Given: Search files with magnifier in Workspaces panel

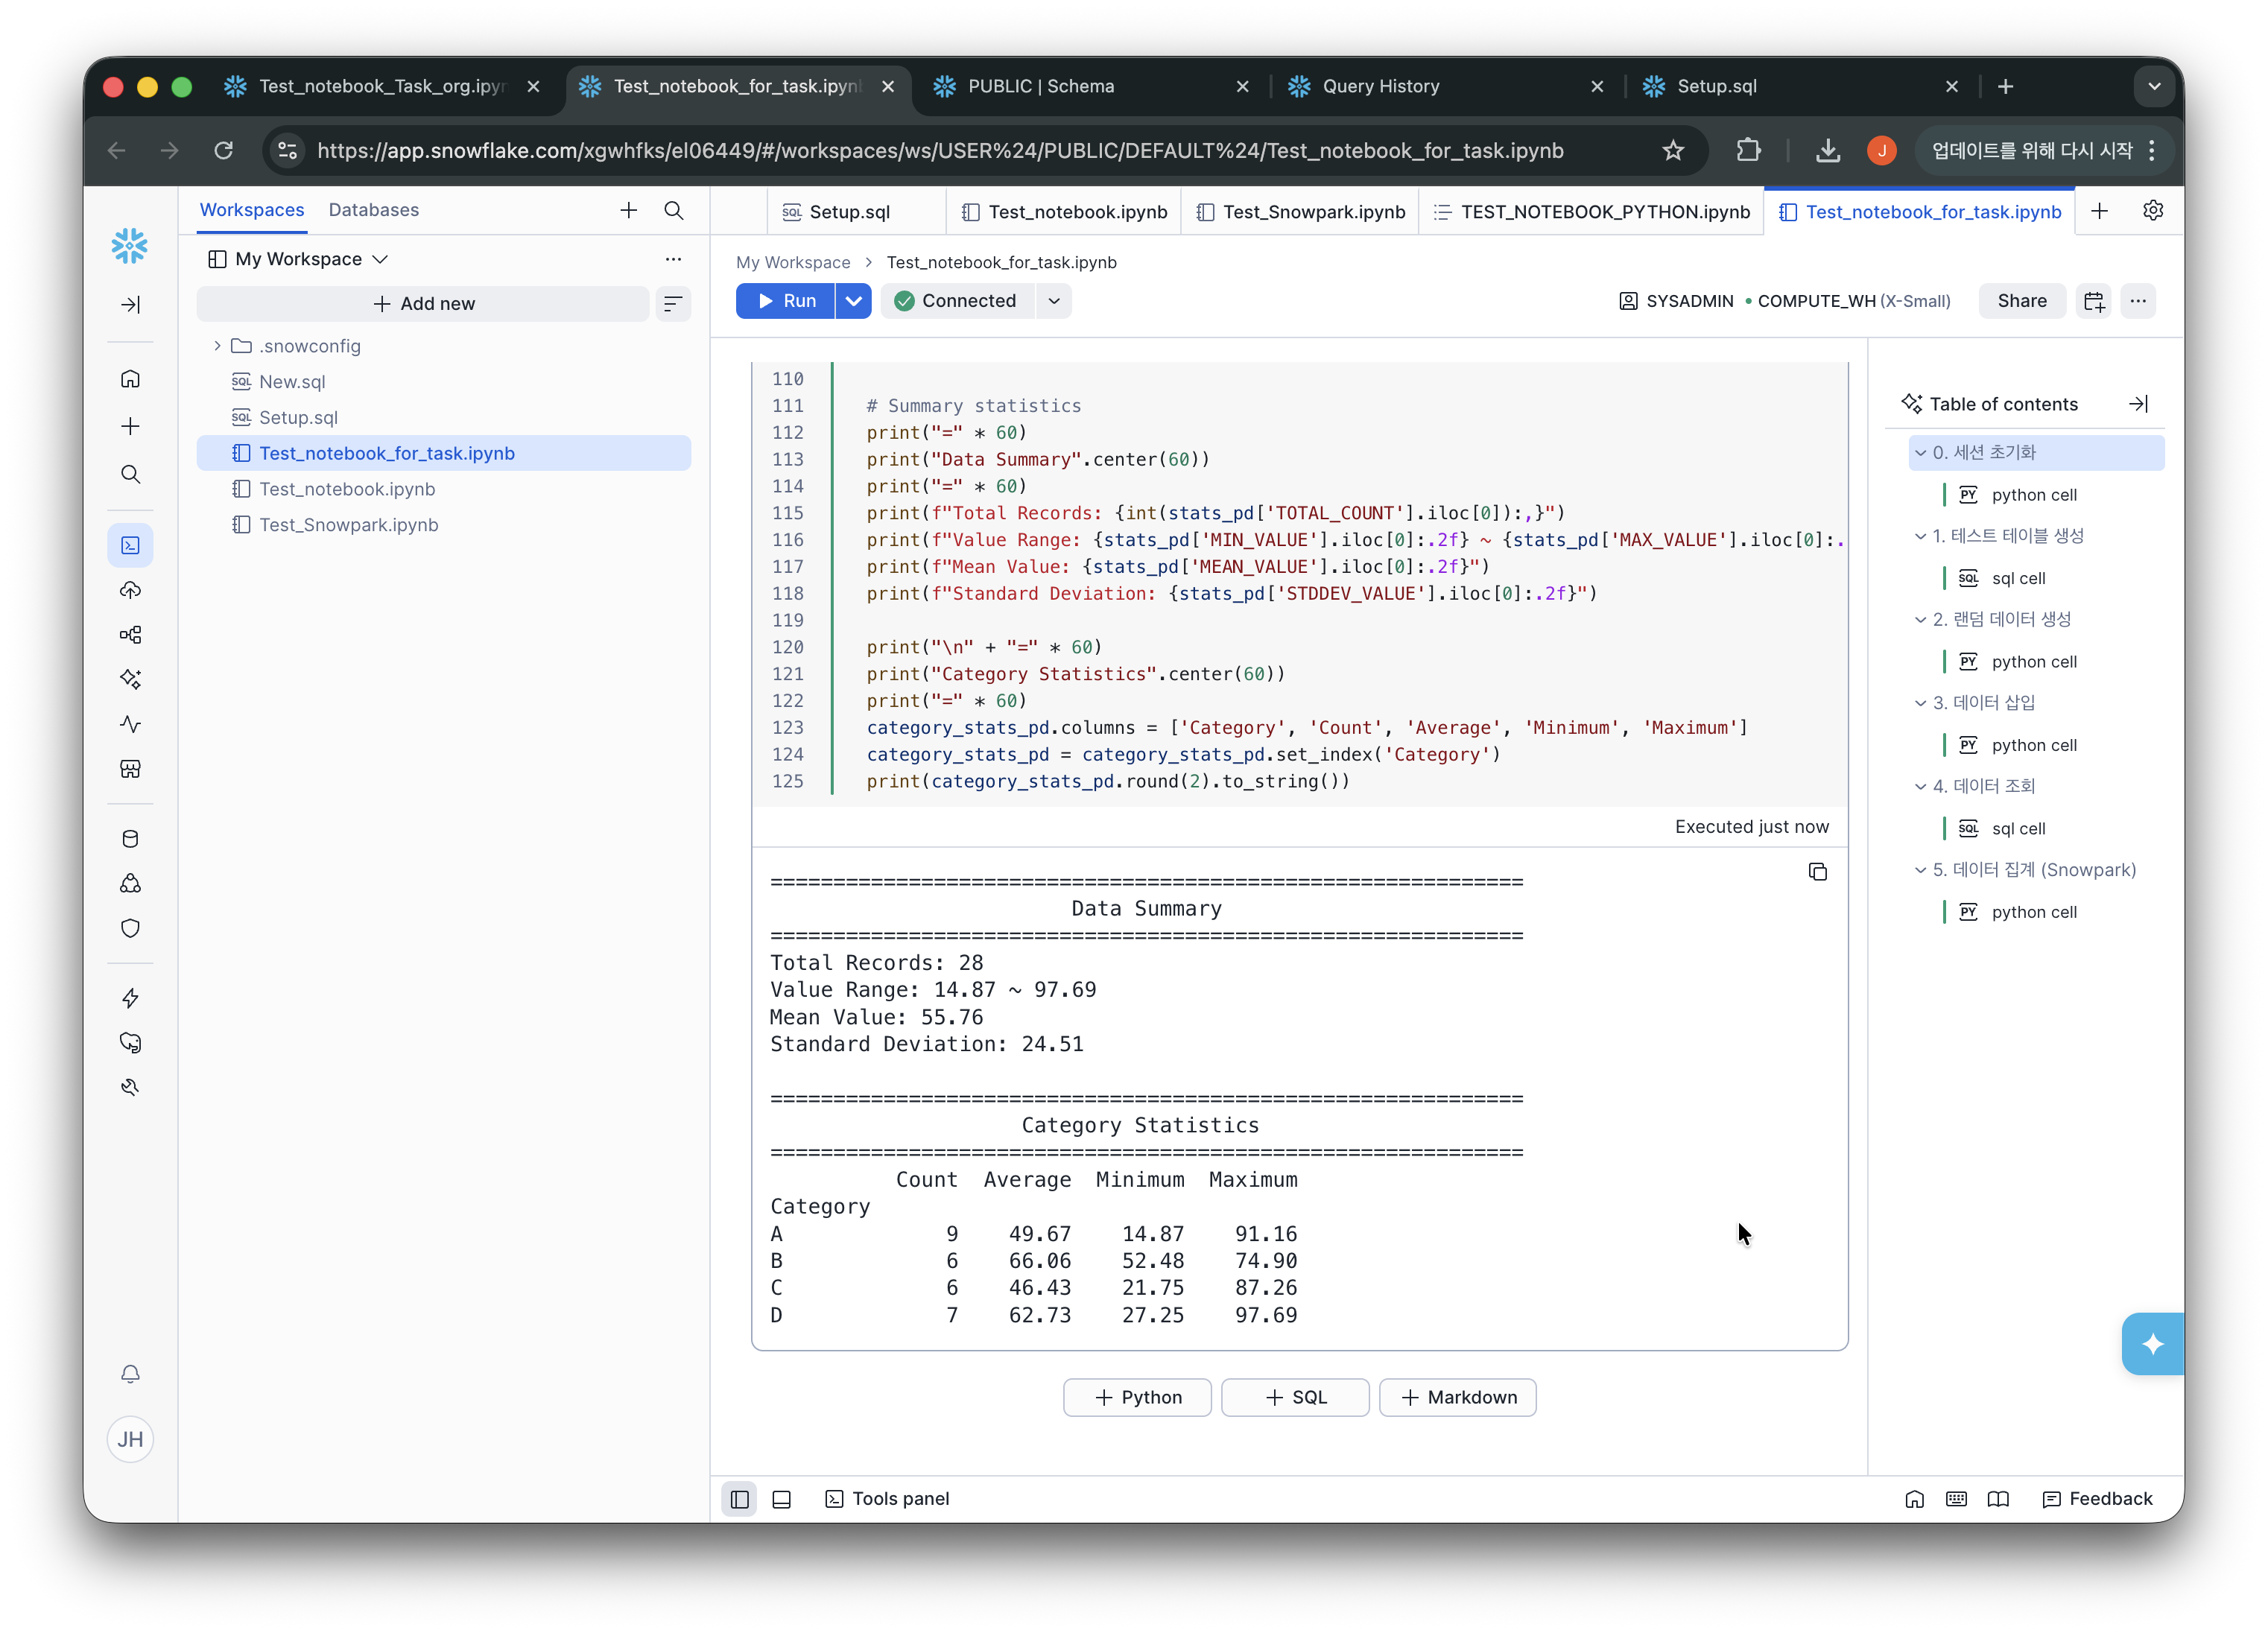Looking at the screenshot, I should pos(673,210).
